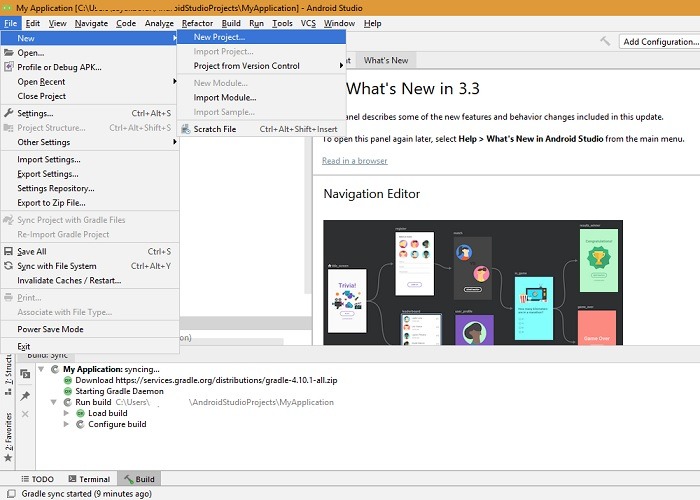This screenshot has height=500, width=700.
Task: Open the View menu
Action: point(58,23)
